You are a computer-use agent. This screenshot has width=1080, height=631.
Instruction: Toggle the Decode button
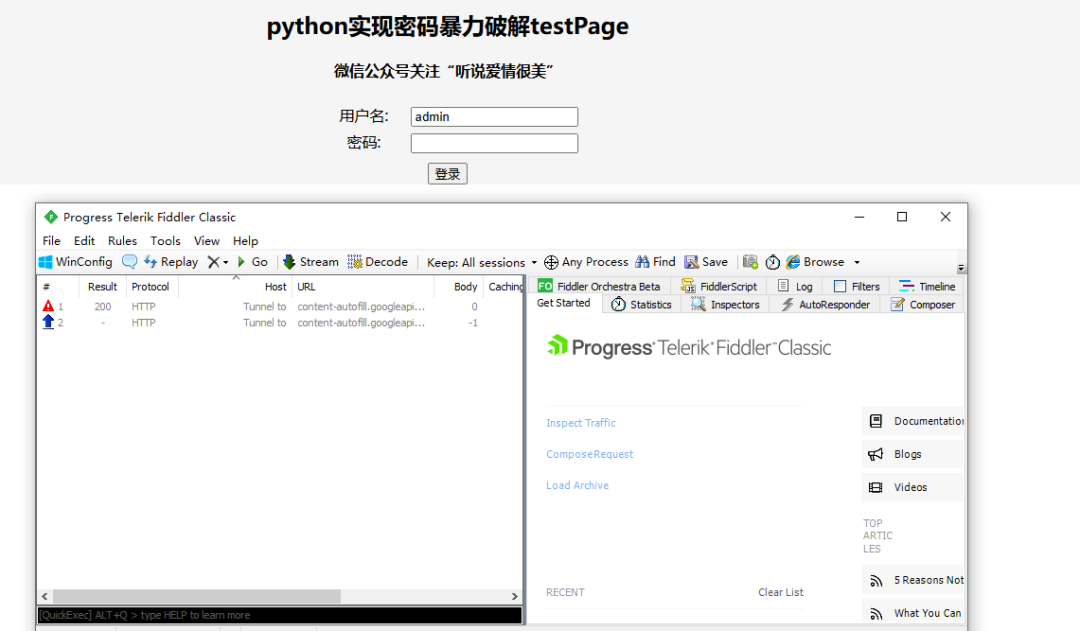click(377, 262)
